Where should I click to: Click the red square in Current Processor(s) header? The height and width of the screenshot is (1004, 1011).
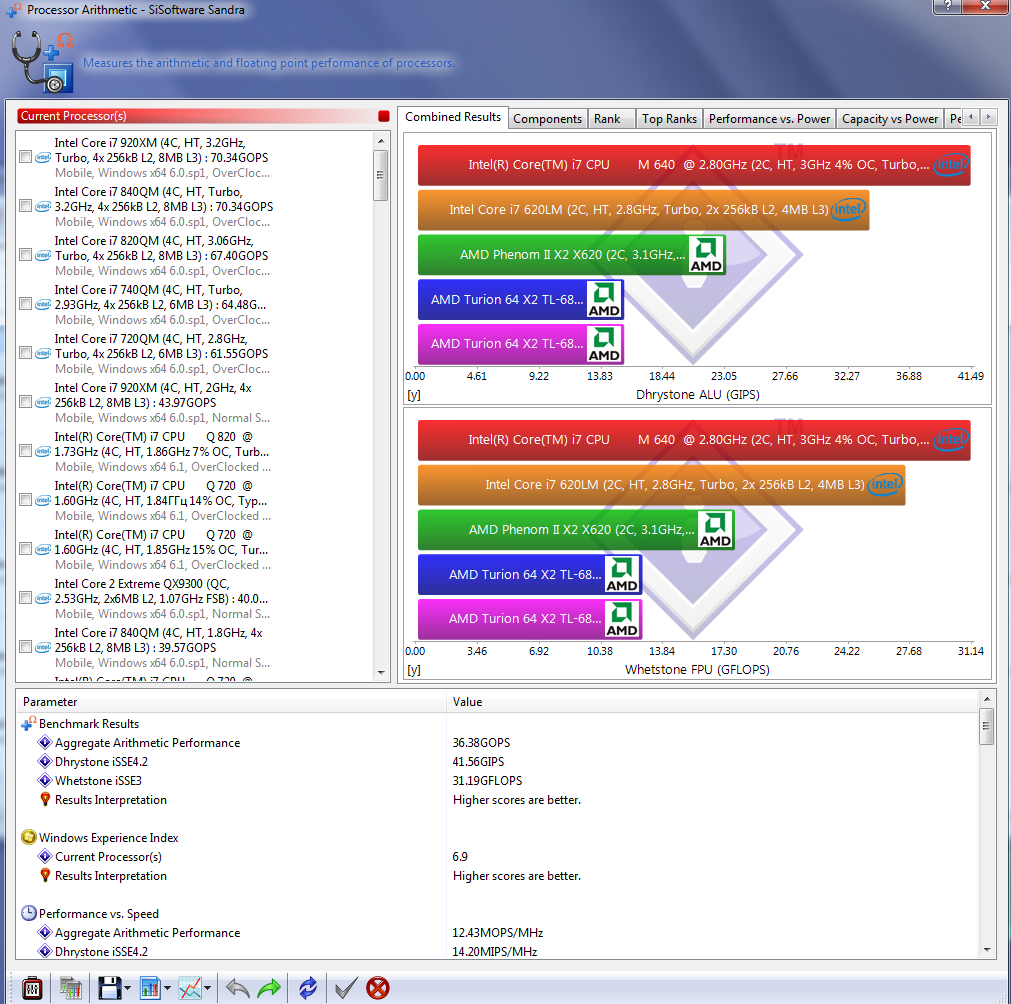[x=384, y=116]
